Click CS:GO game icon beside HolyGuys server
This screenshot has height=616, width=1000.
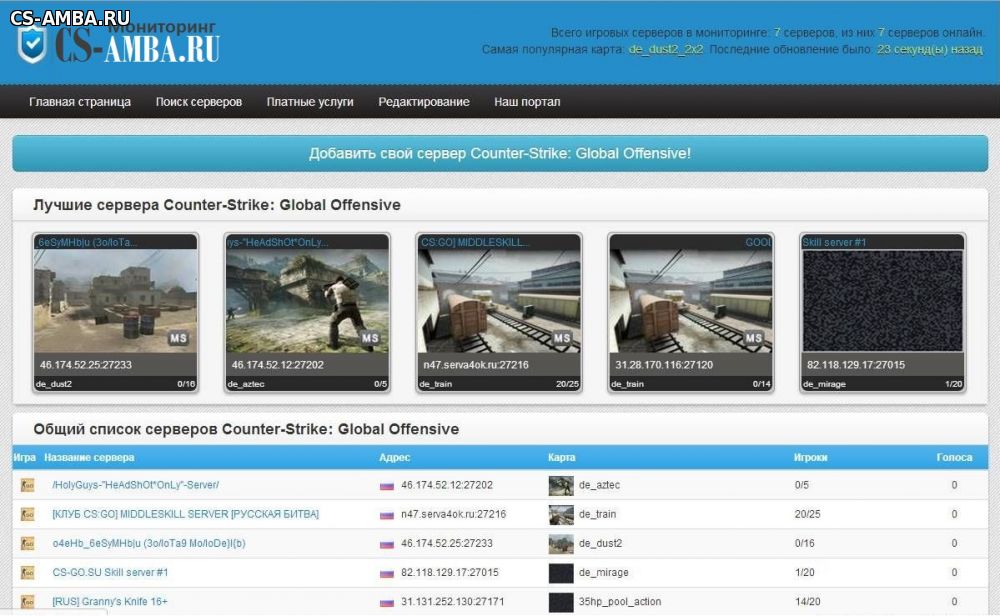pyautogui.click(x=27, y=485)
